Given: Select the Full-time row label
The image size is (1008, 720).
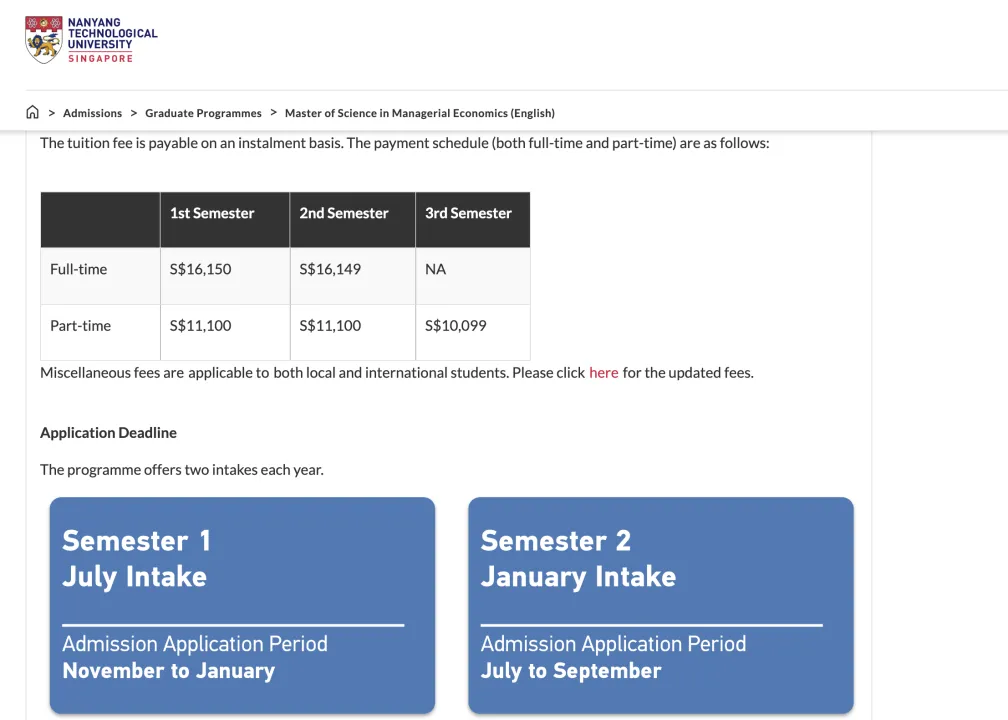Looking at the screenshot, I should 78,269.
